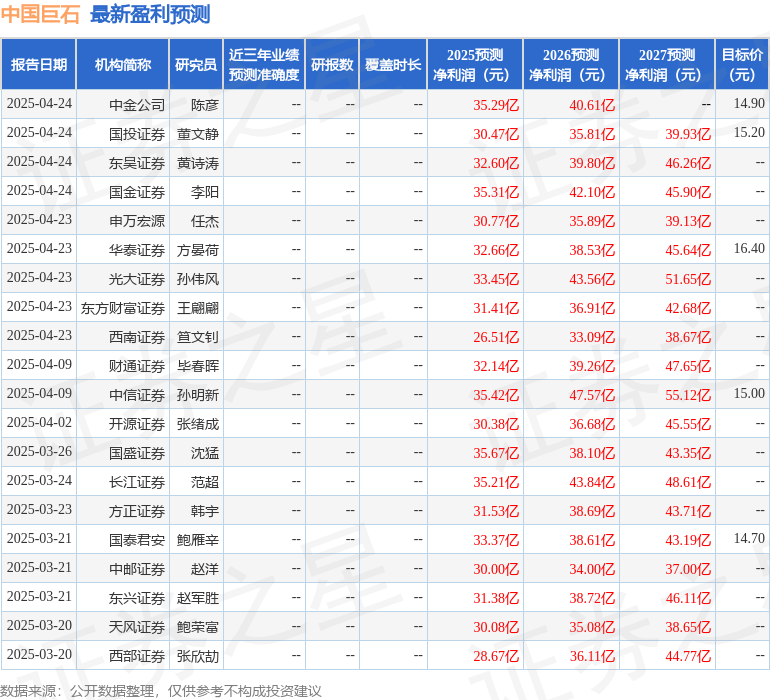This screenshot has width=770, height=700.
Task: Select the 研究员 column header
Action: pyautogui.click(x=196, y=64)
